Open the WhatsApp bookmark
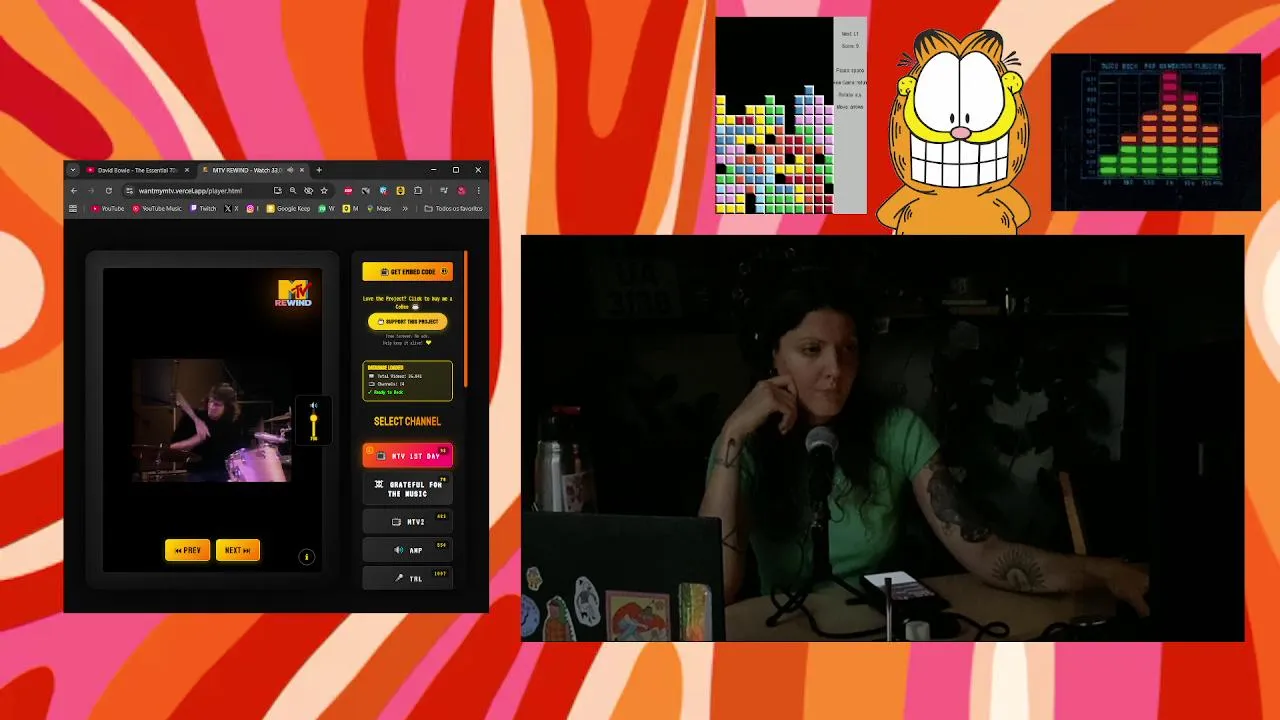Screen dimensions: 1280x720 (326, 209)
